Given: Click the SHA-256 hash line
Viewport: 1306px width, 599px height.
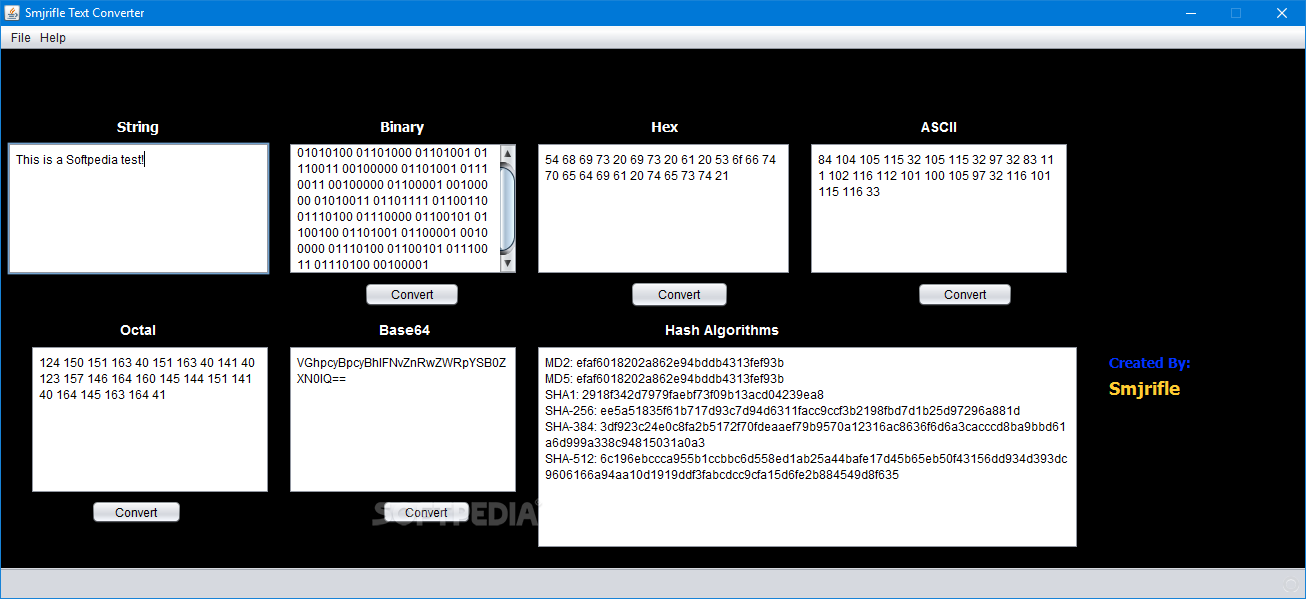Looking at the screenshot, I should click(x=782, y=410).
